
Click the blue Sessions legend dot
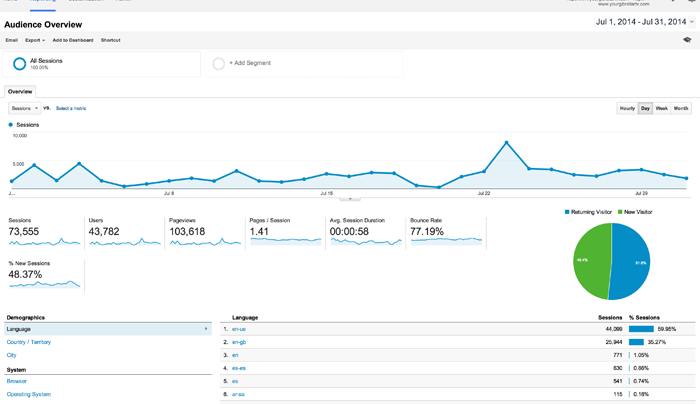coord(11,125)
